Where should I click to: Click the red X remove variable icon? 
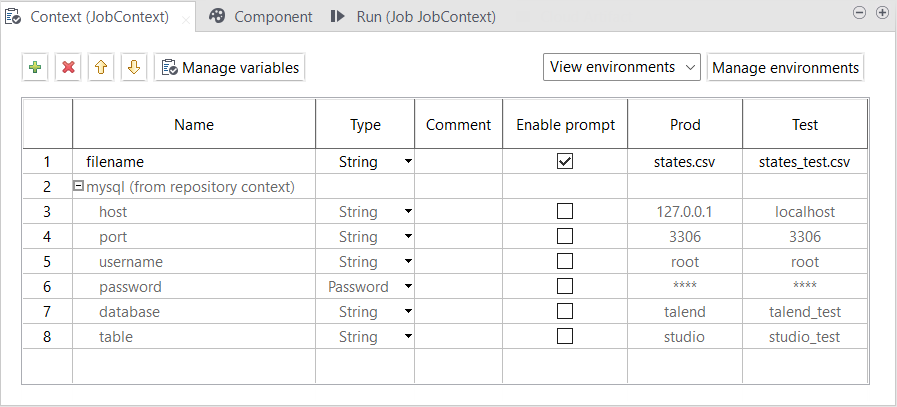point(68,68)
